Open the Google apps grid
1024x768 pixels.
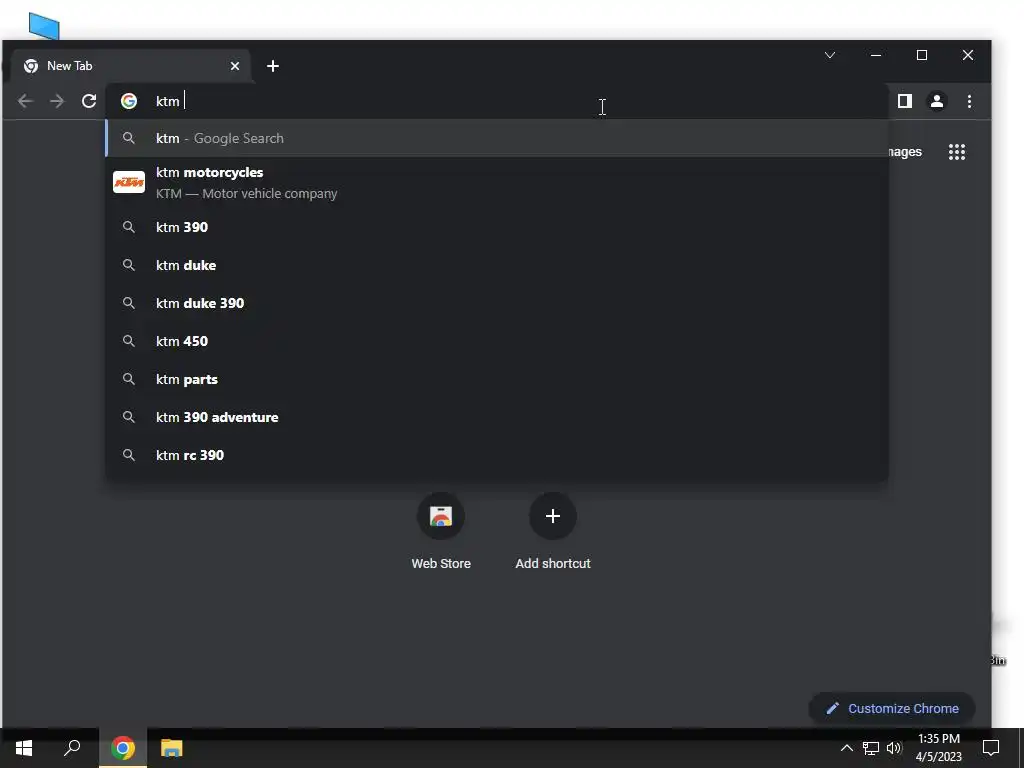pyautogui.click(x=957, y=152)
